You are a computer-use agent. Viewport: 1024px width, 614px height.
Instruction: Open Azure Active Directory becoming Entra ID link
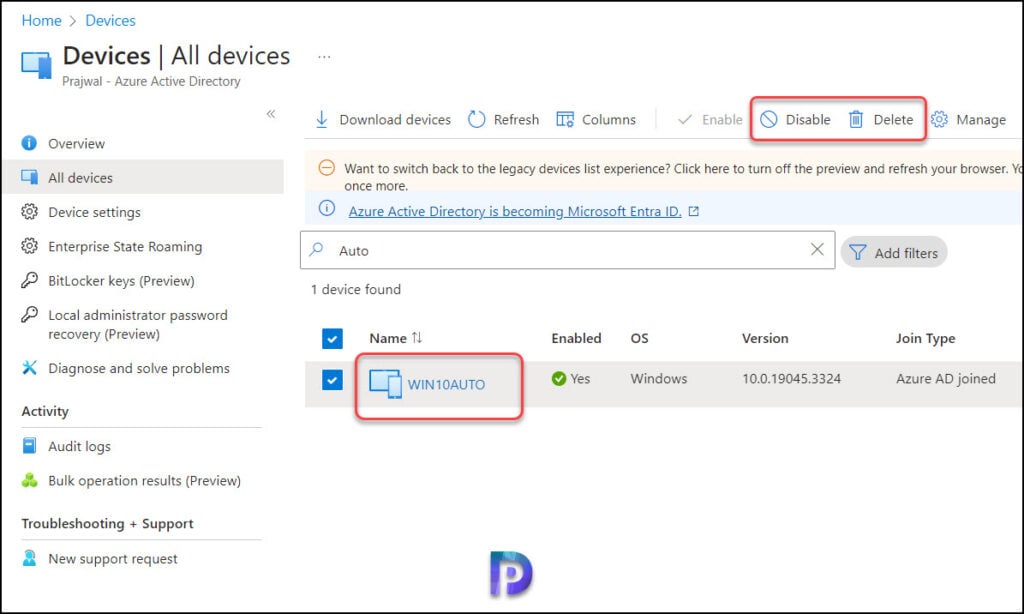coord(515,212)
